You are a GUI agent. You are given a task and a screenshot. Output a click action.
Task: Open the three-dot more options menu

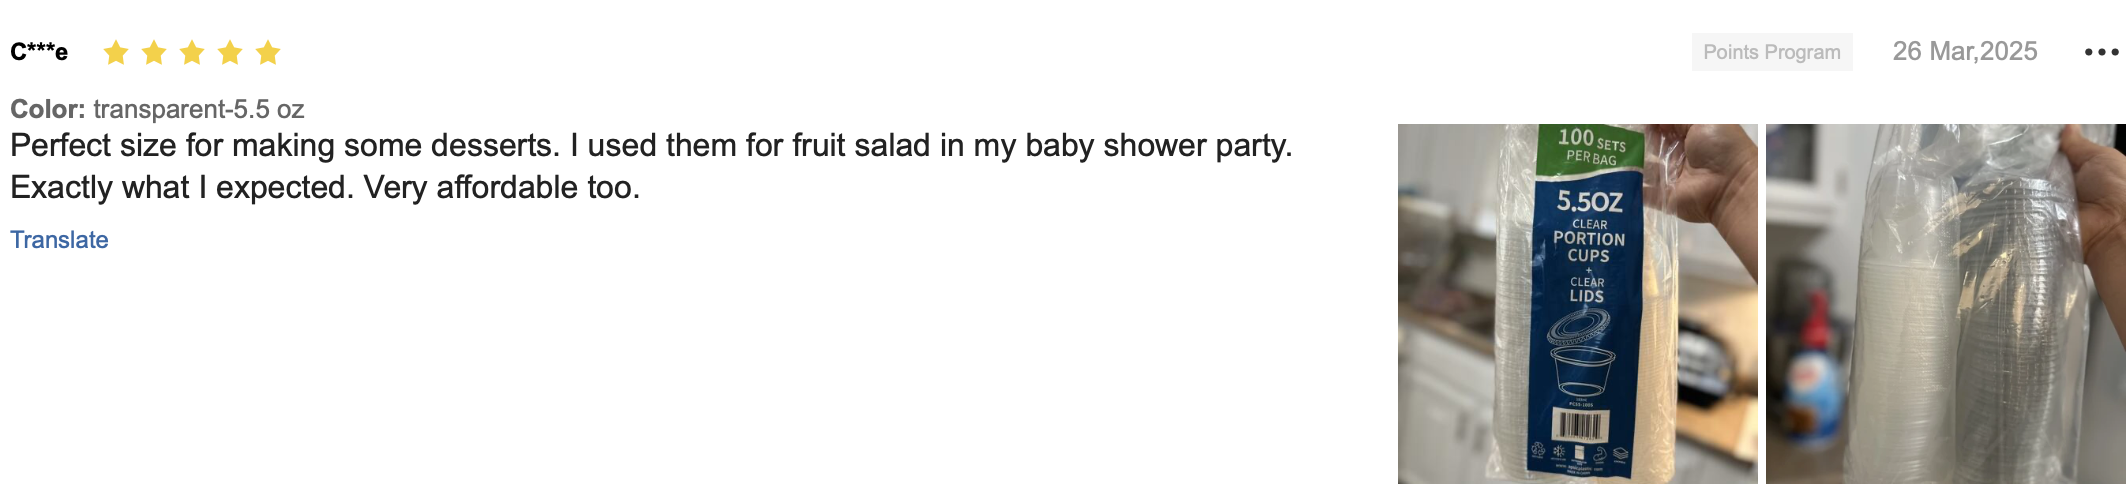2101,52
